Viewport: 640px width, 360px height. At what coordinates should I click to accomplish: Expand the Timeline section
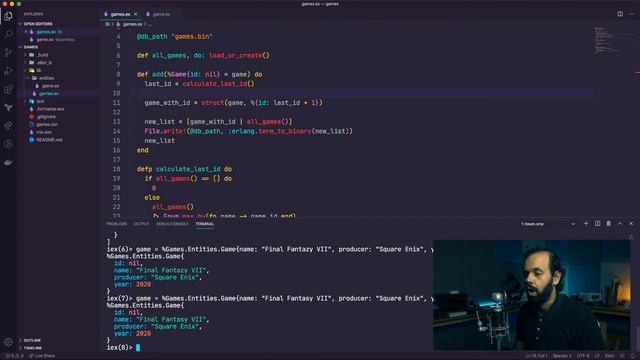(33, 348)
